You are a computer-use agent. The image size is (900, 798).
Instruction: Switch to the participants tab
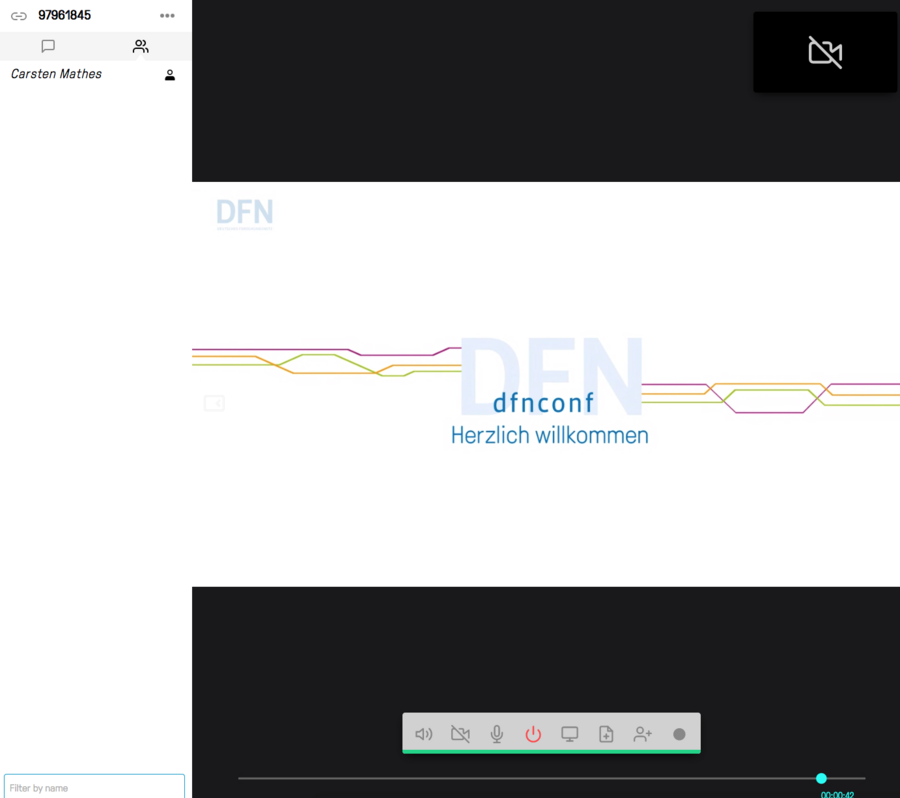(141, 46)
